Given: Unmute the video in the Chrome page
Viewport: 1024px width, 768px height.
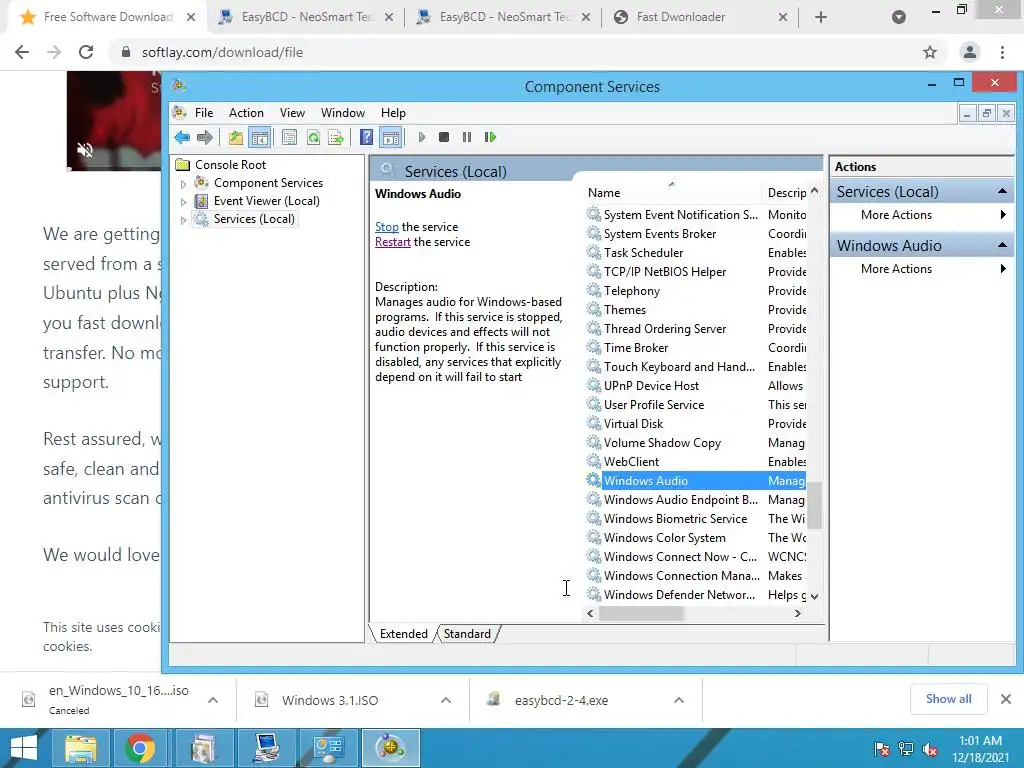Looking at the screenshot, I should 85,150.
